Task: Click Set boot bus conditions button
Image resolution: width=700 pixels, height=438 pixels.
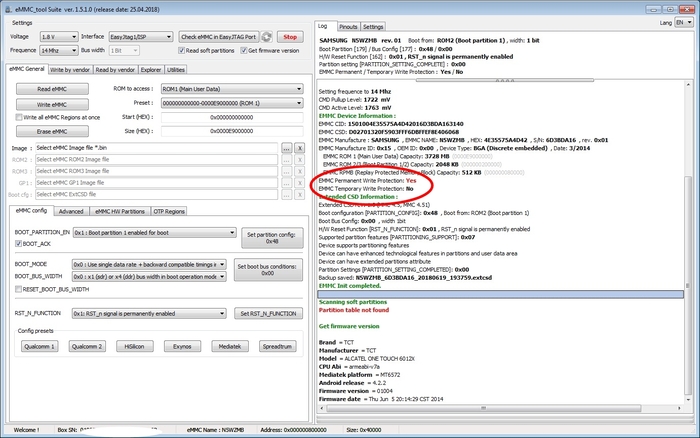Action: coord(268,270)
